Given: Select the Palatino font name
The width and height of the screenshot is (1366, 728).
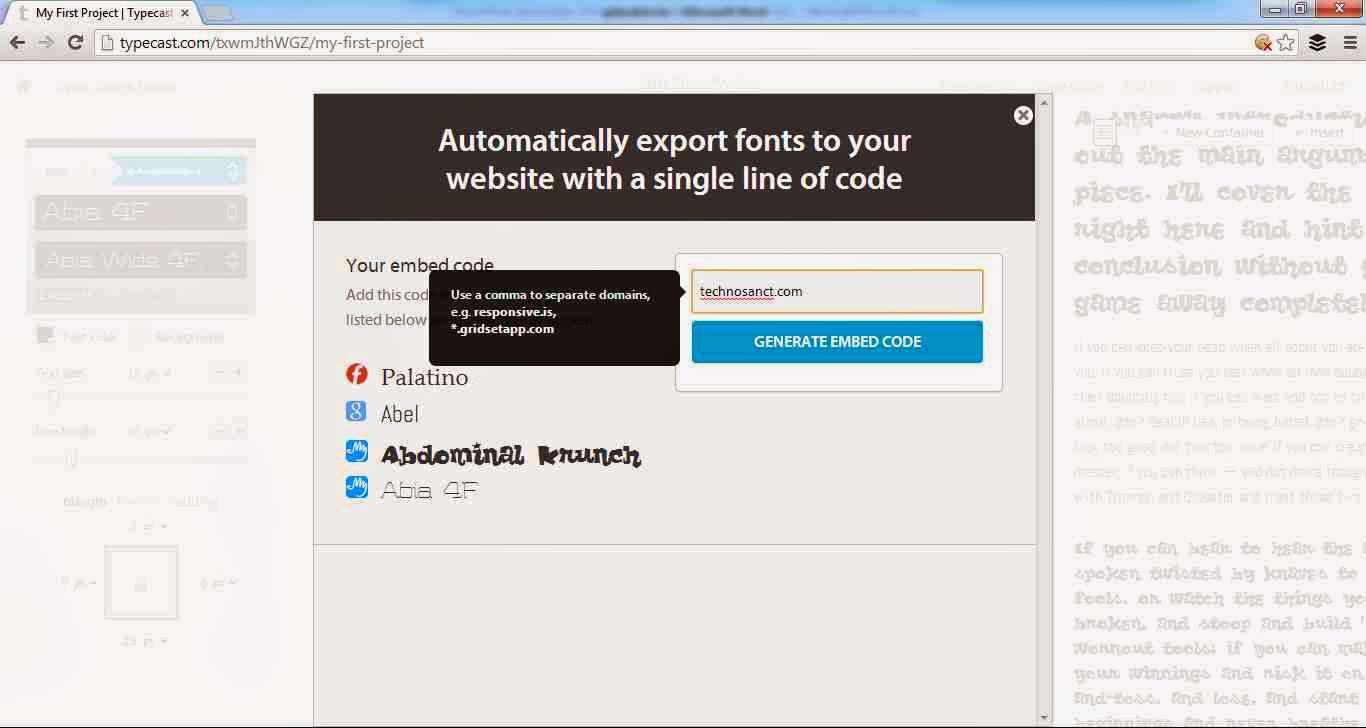Looking at the screenshot, I should pyautogui.click(x=424, y=377).
